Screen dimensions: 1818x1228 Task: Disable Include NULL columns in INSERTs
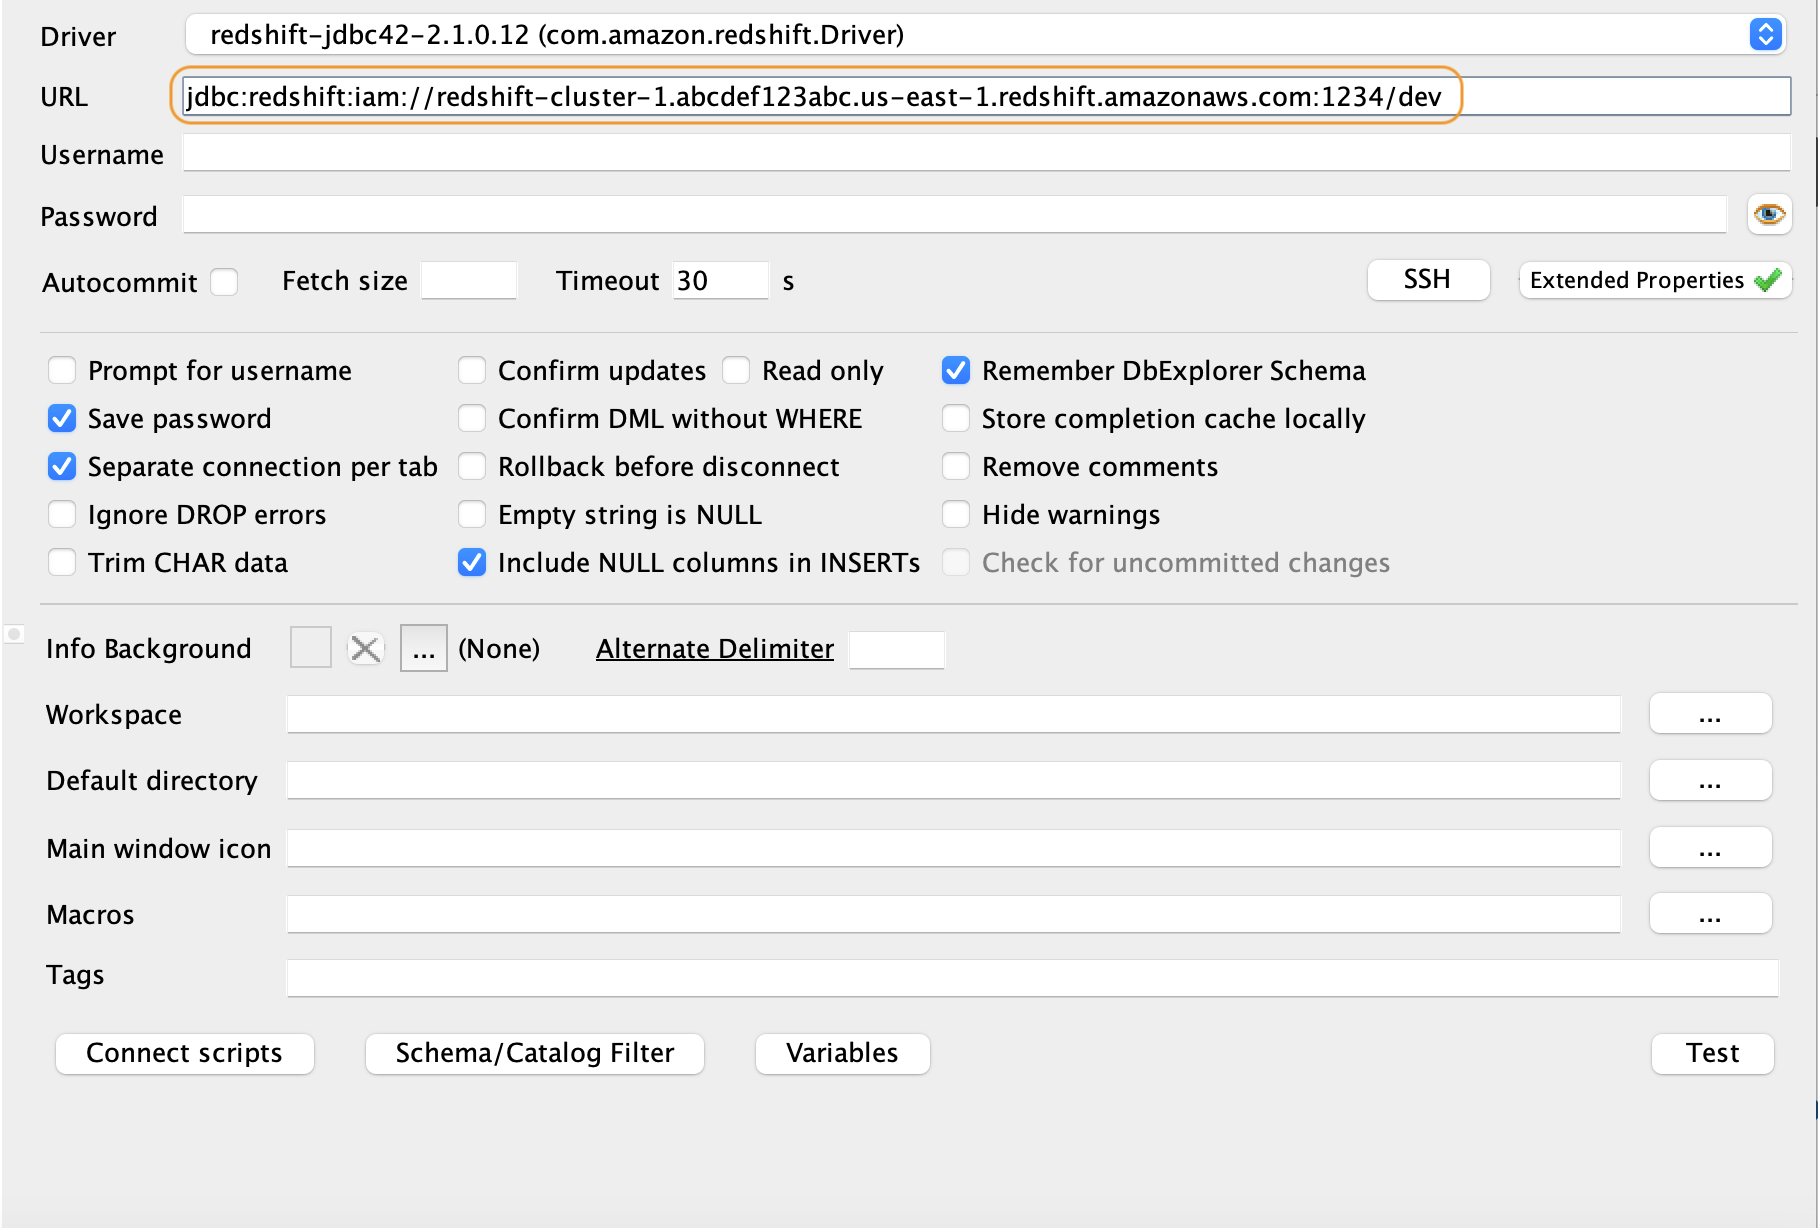click(471, 562)
